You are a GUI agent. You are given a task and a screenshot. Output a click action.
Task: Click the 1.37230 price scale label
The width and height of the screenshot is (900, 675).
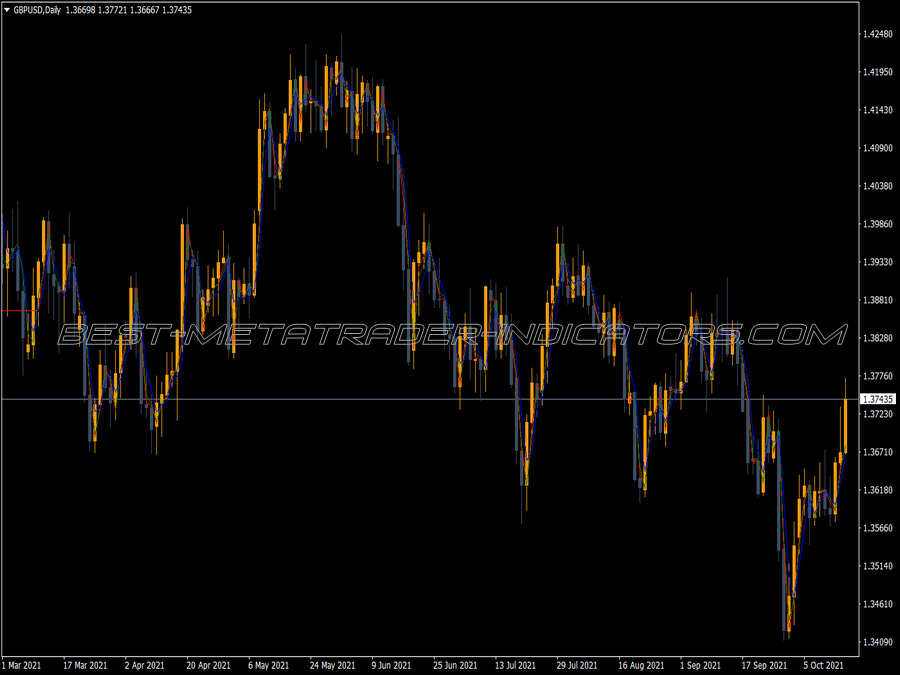tap(878, 414)
